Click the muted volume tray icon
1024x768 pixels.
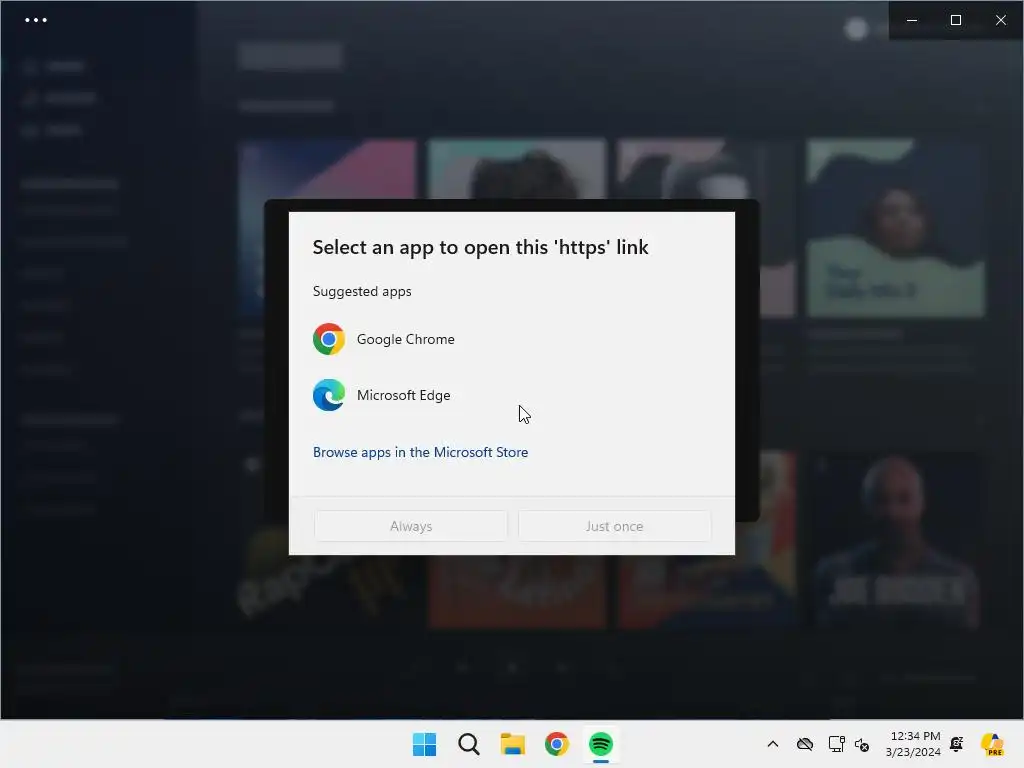[862, 744]
